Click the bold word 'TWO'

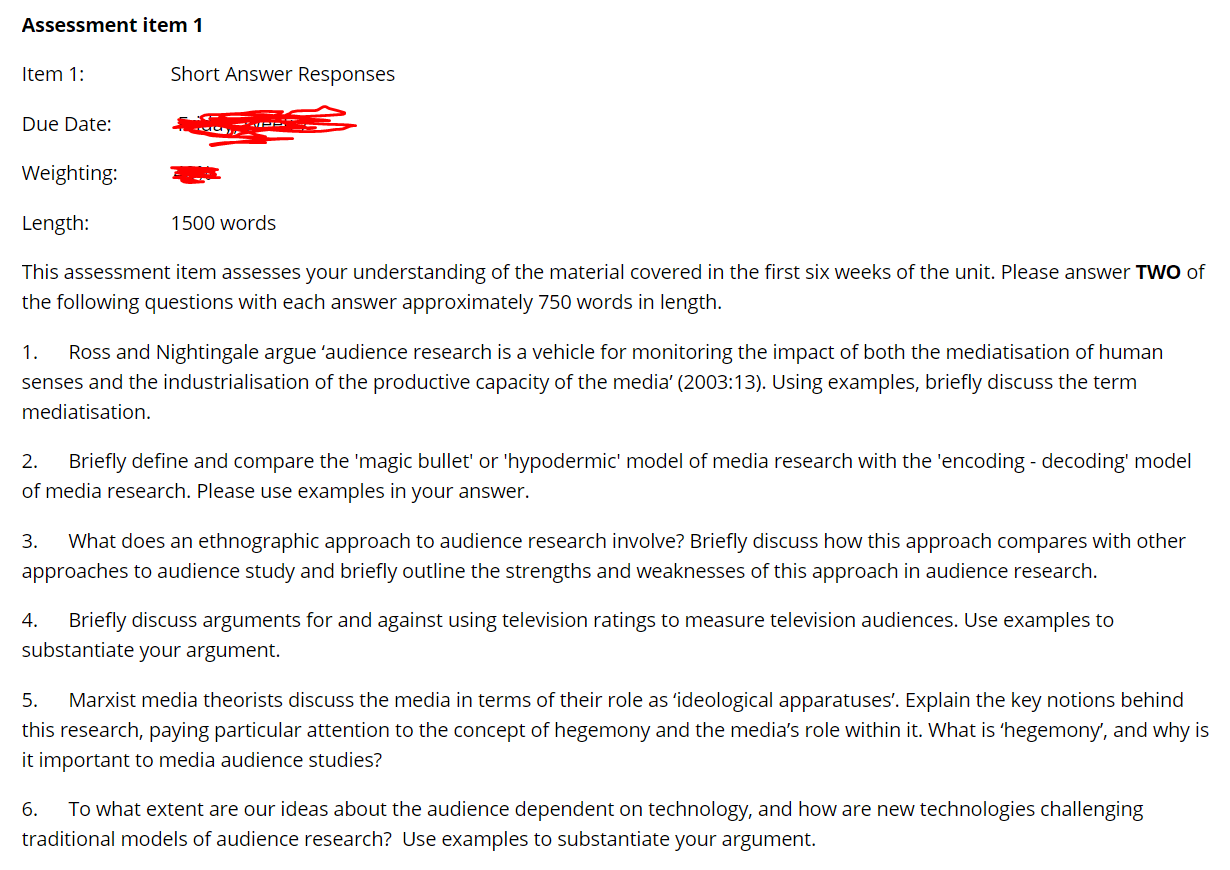[x=1158, y=272]
